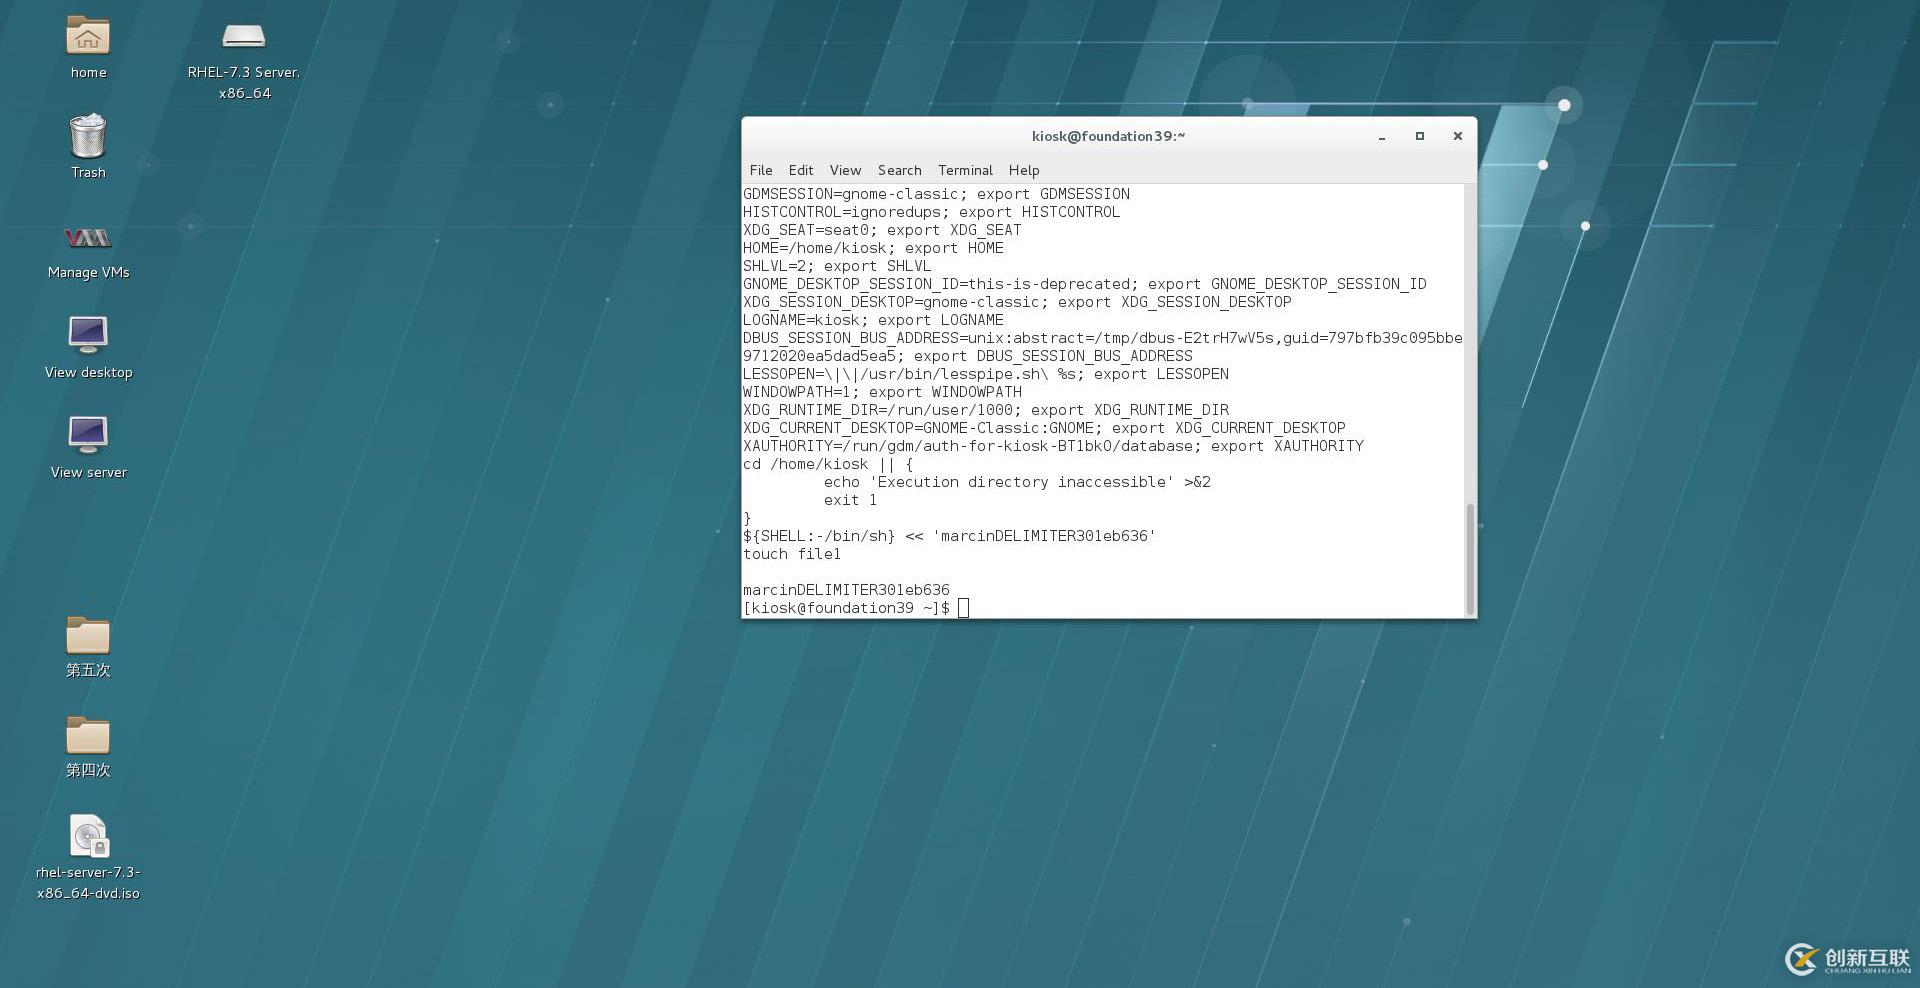The height and width of the screenshot is (988, 1920).
Task: Select the 第四次 folder icon
Action: (x=88, y=734)
